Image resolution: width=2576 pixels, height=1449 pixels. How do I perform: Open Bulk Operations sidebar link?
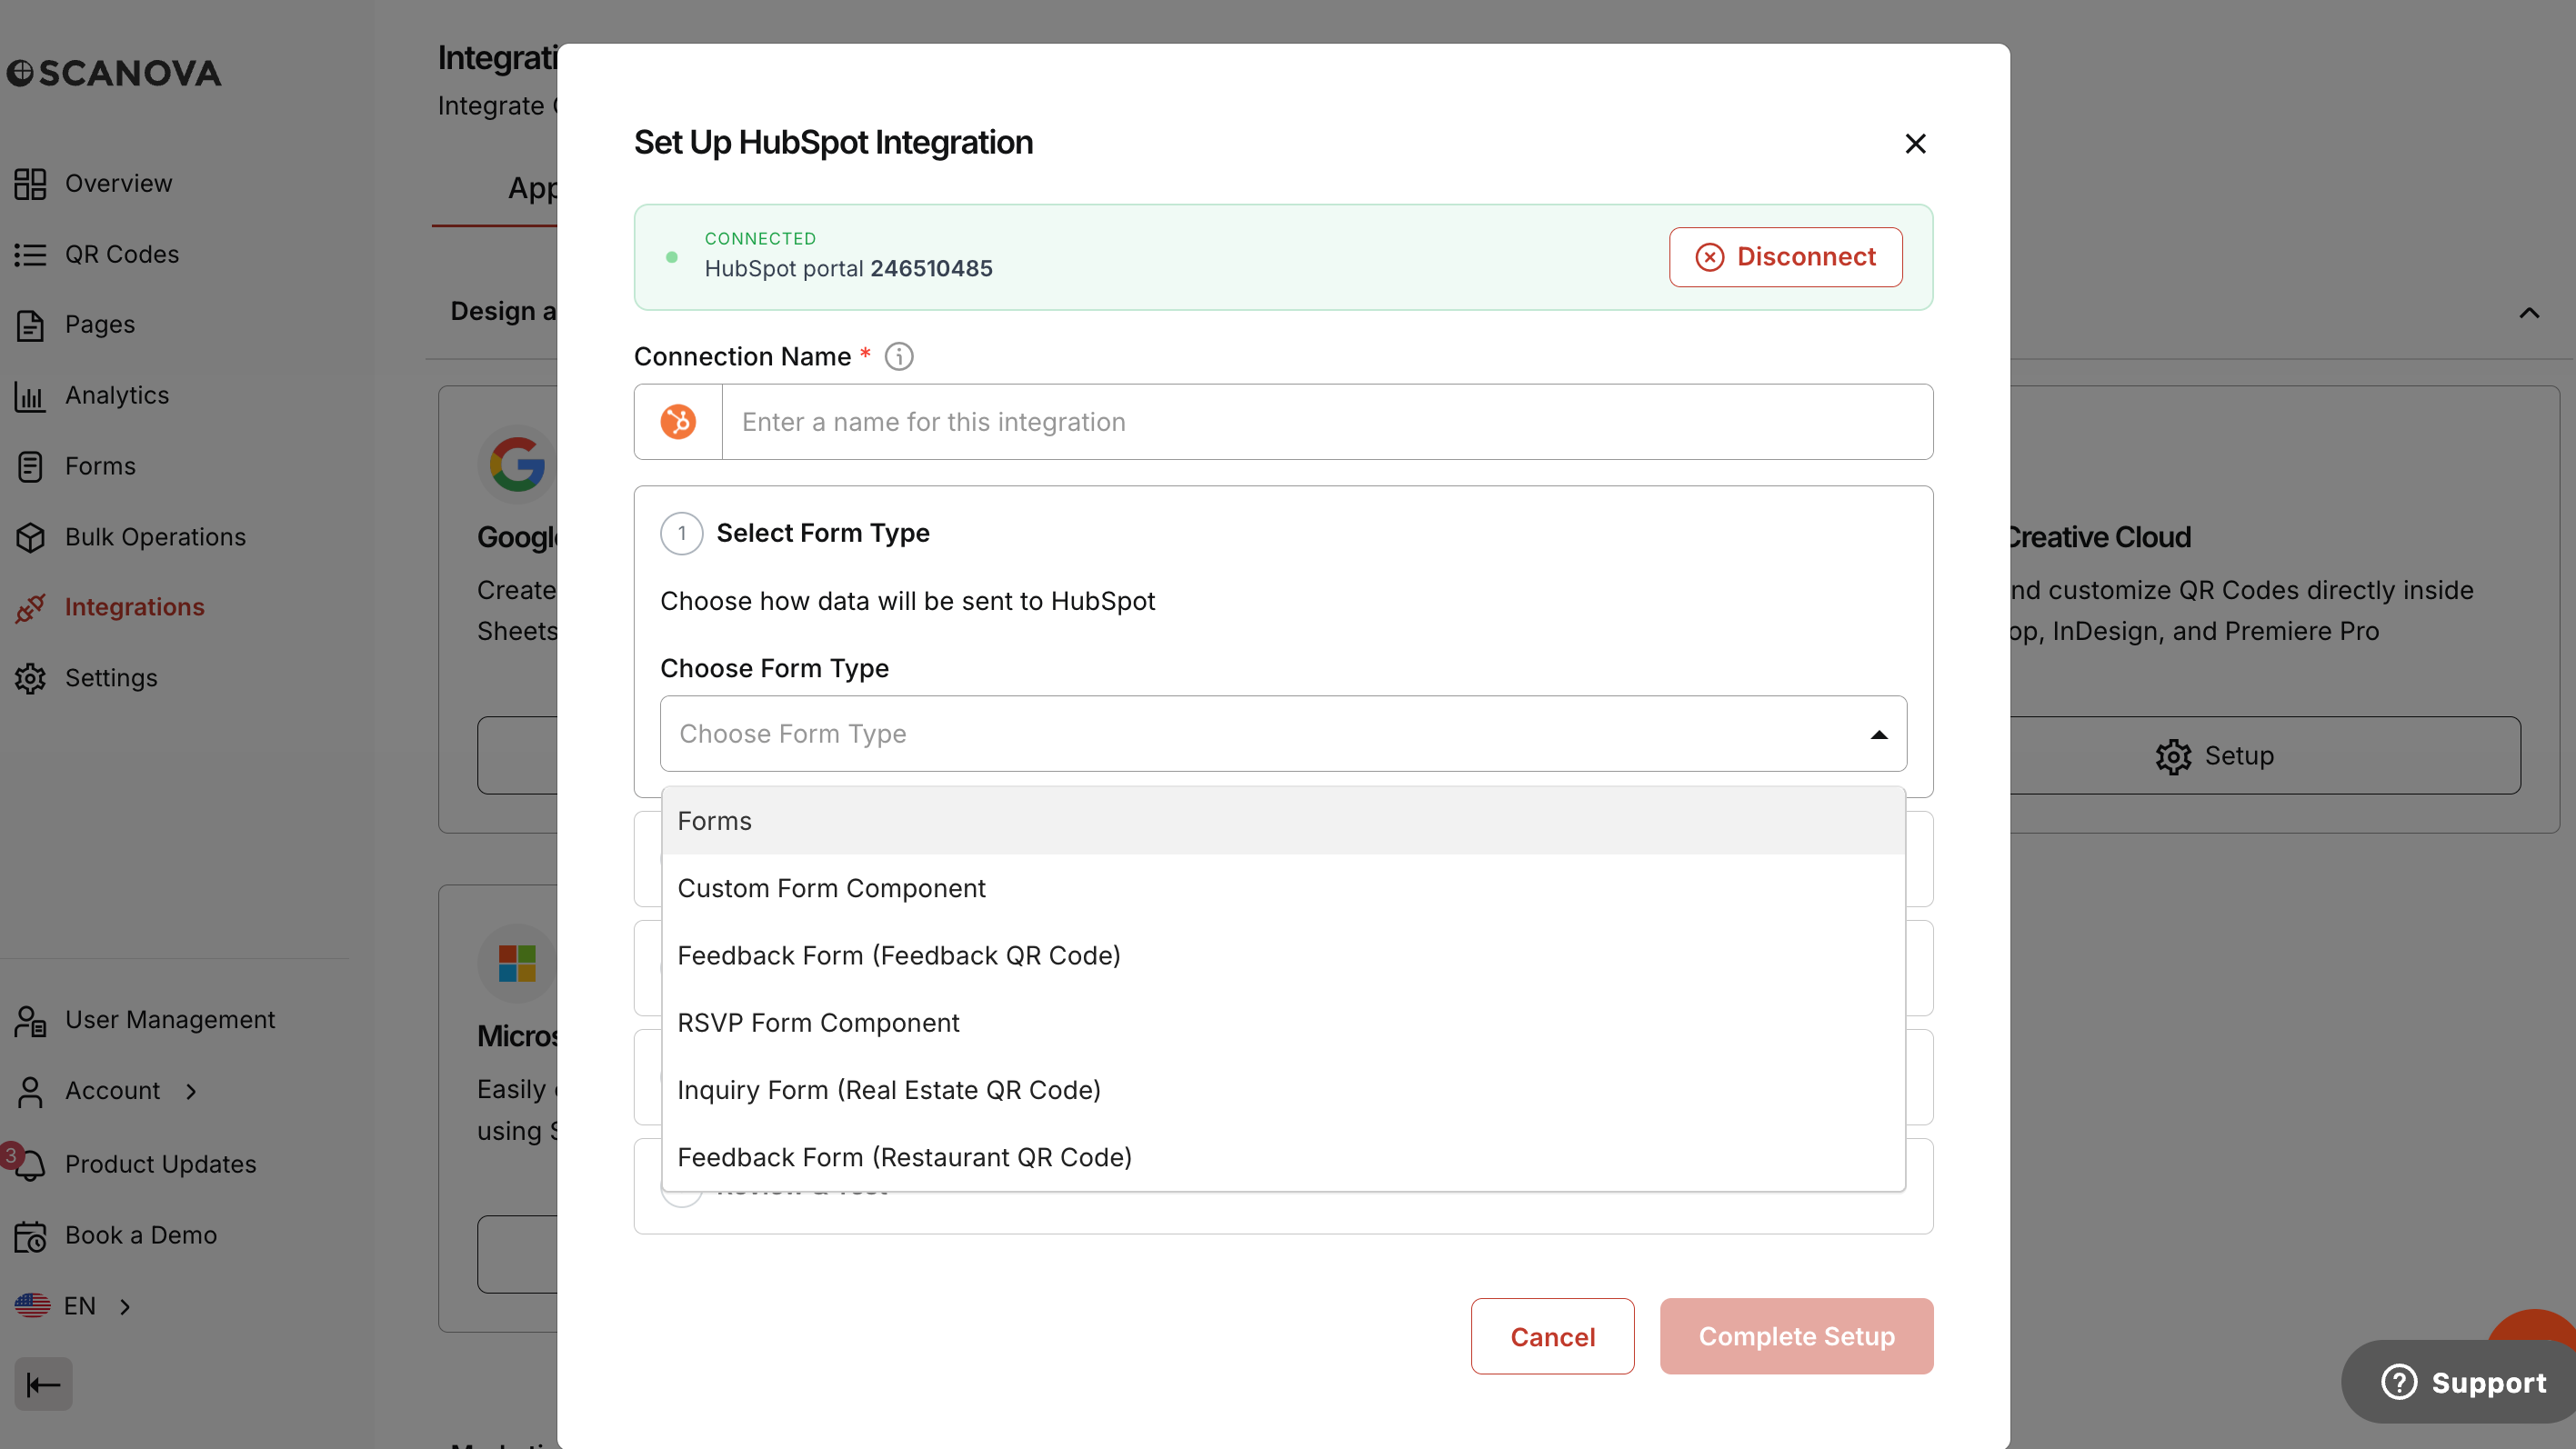pyautogui.click(x=155, y=537)
